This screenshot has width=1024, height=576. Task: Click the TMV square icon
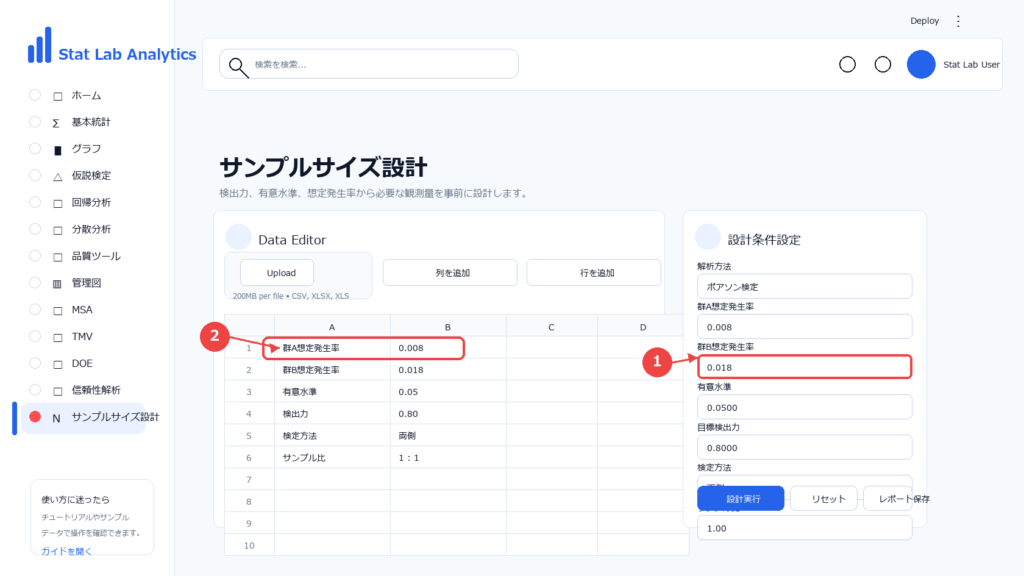point(57,337)
